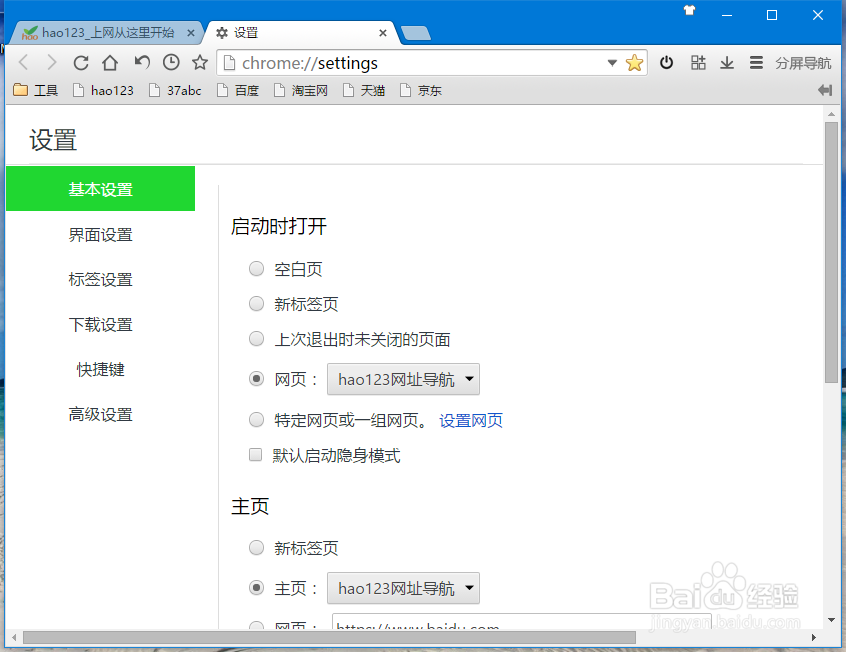Click the 分屏导航 button
The width and height of the screenshot is (846, 652).
pyautogui.click(x=802, y=62)
